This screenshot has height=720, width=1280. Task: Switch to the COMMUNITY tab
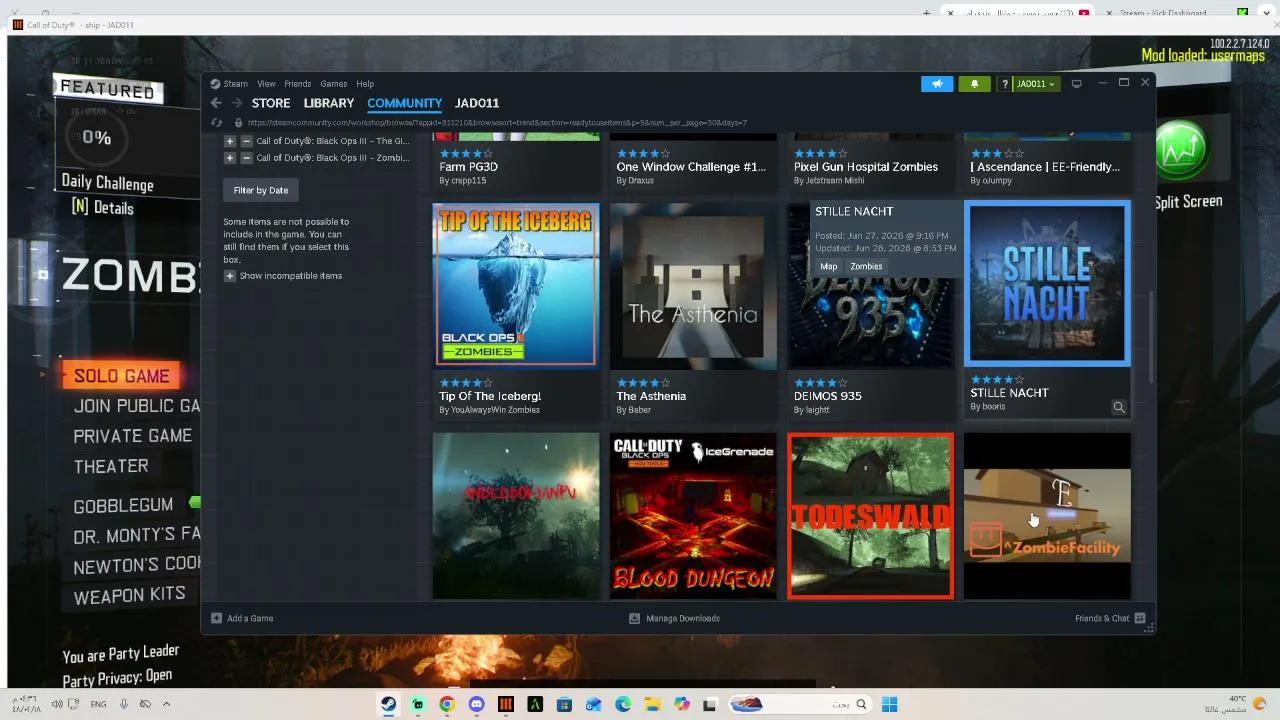click(404, 103)
